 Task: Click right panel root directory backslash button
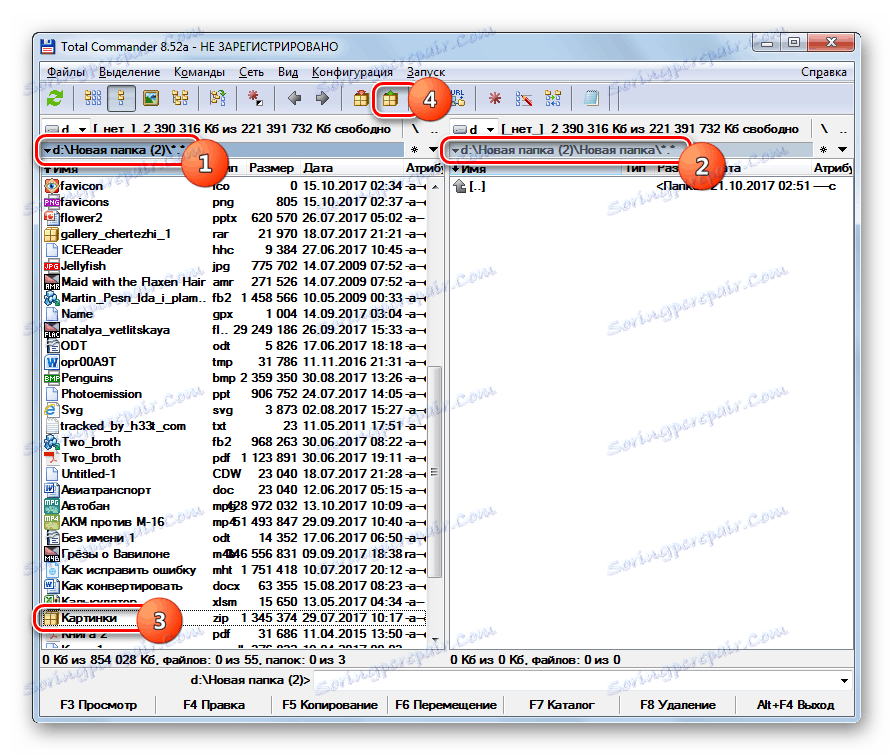pos(824,129)
